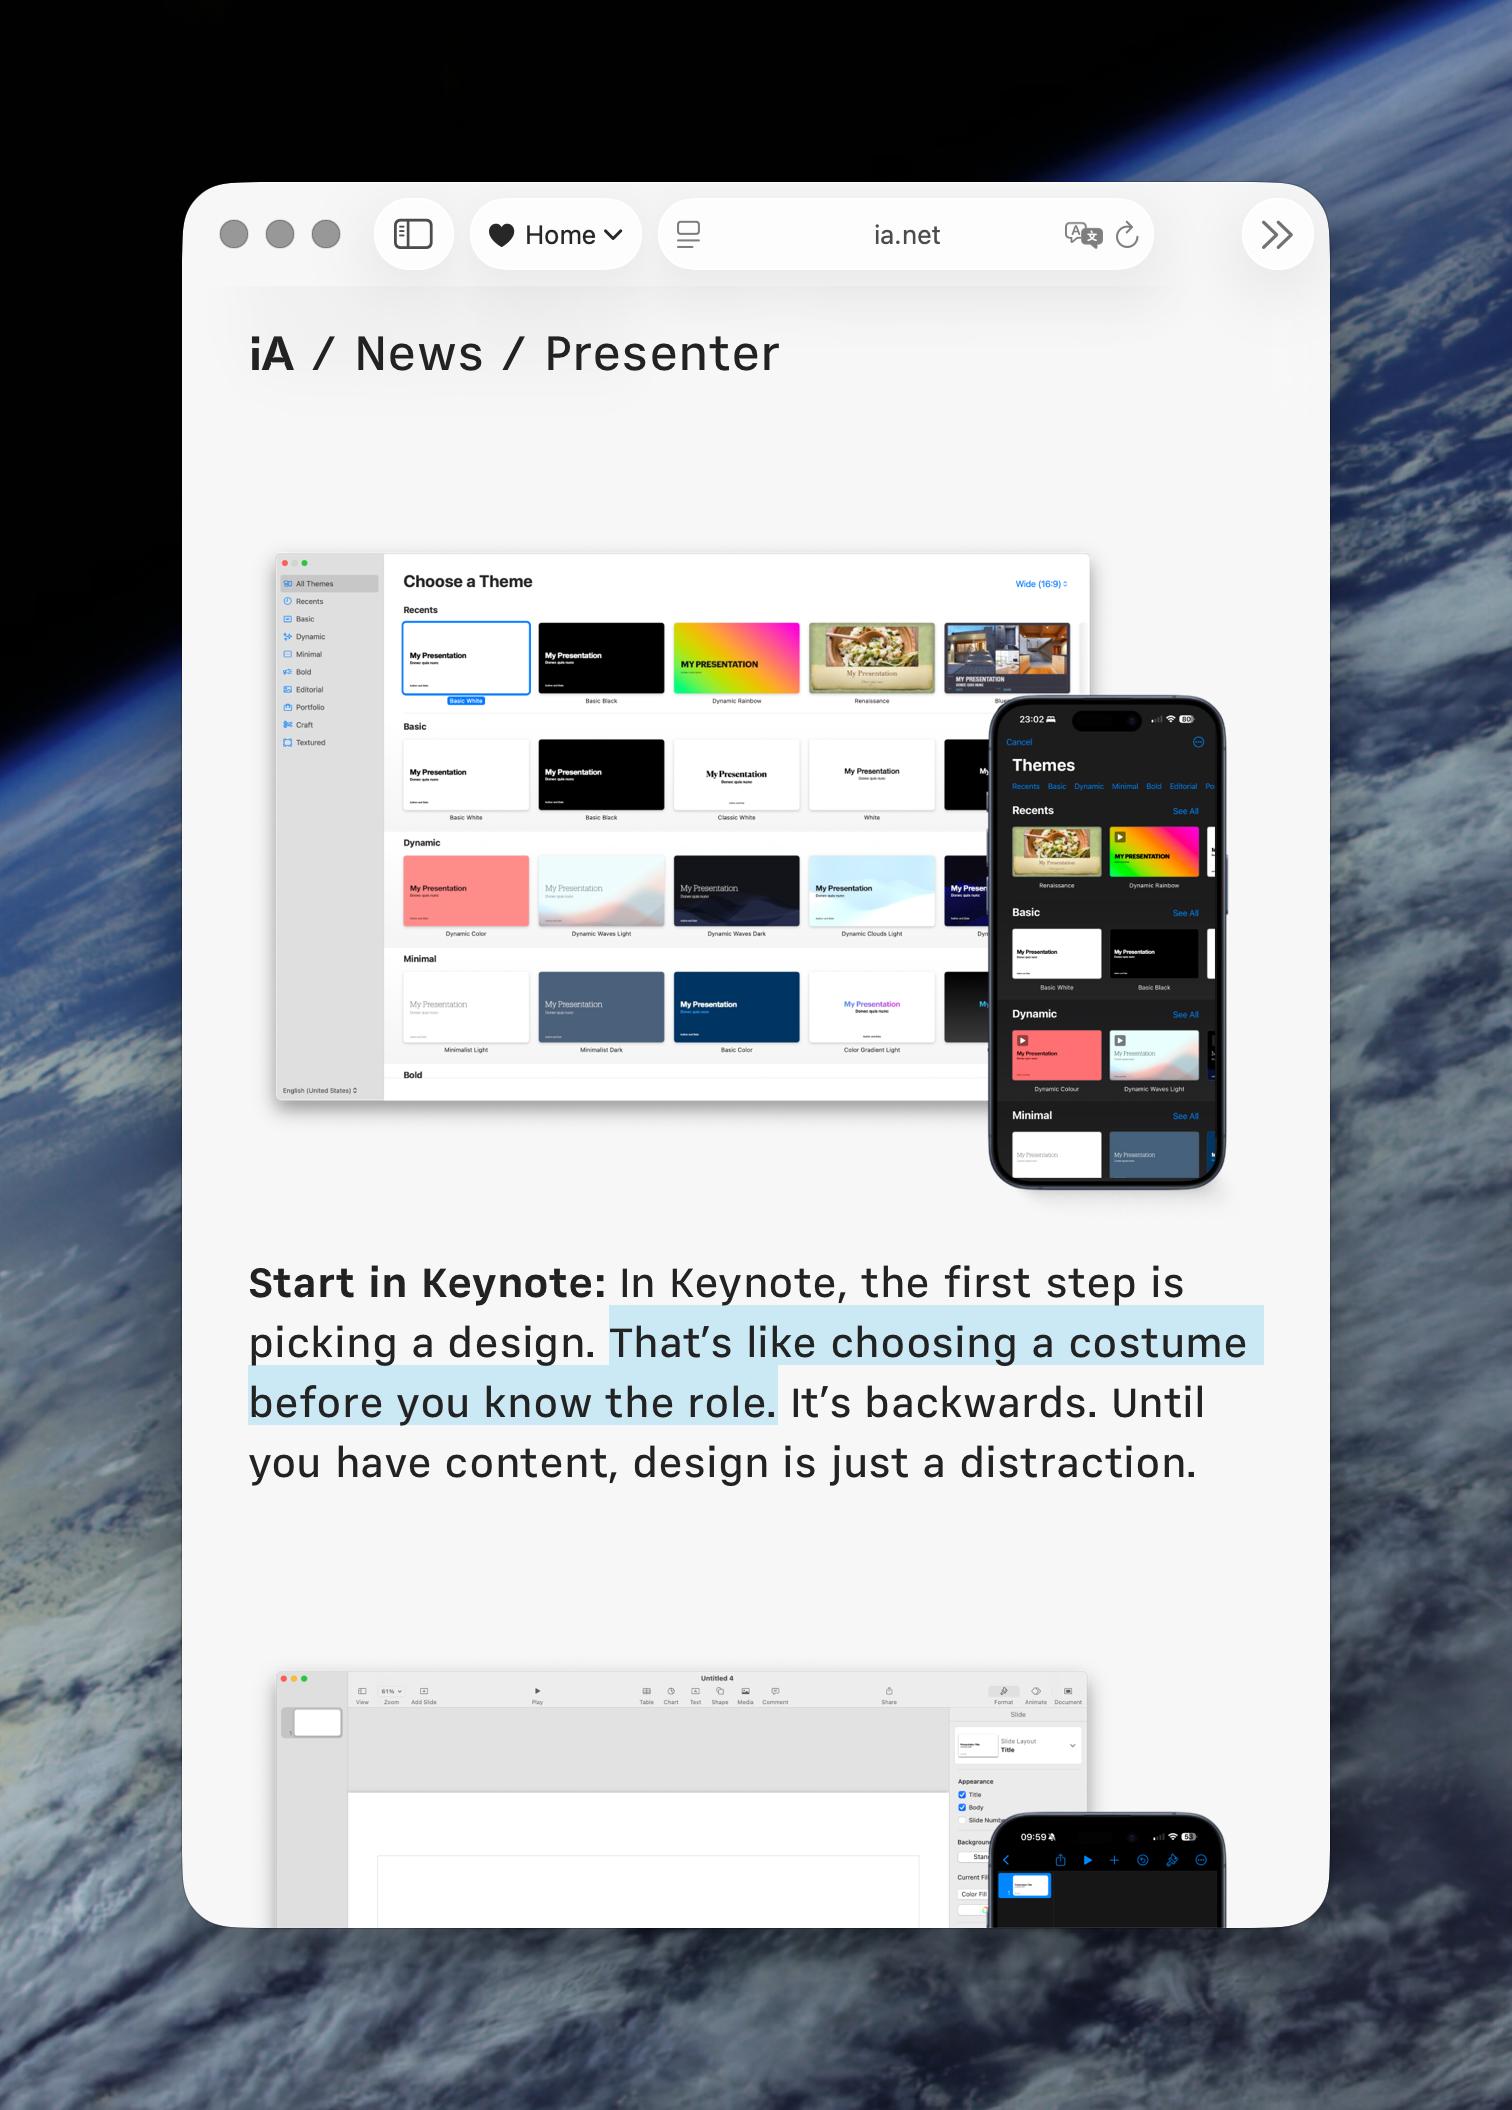Click the sentence "It's backwards."
This screenshot has width=1512, height=2110.
click(944, 1403)
